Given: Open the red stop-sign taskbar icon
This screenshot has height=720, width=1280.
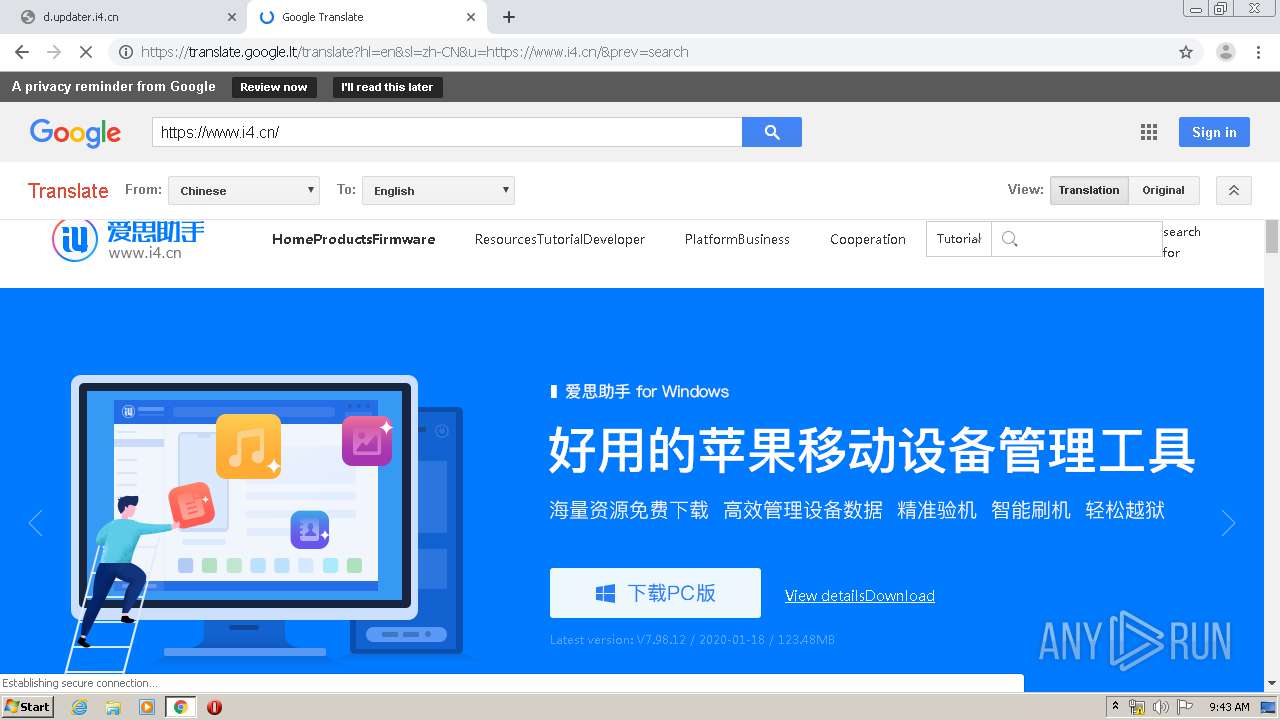Looking at the screenshot, I should (x=214, y=707).
